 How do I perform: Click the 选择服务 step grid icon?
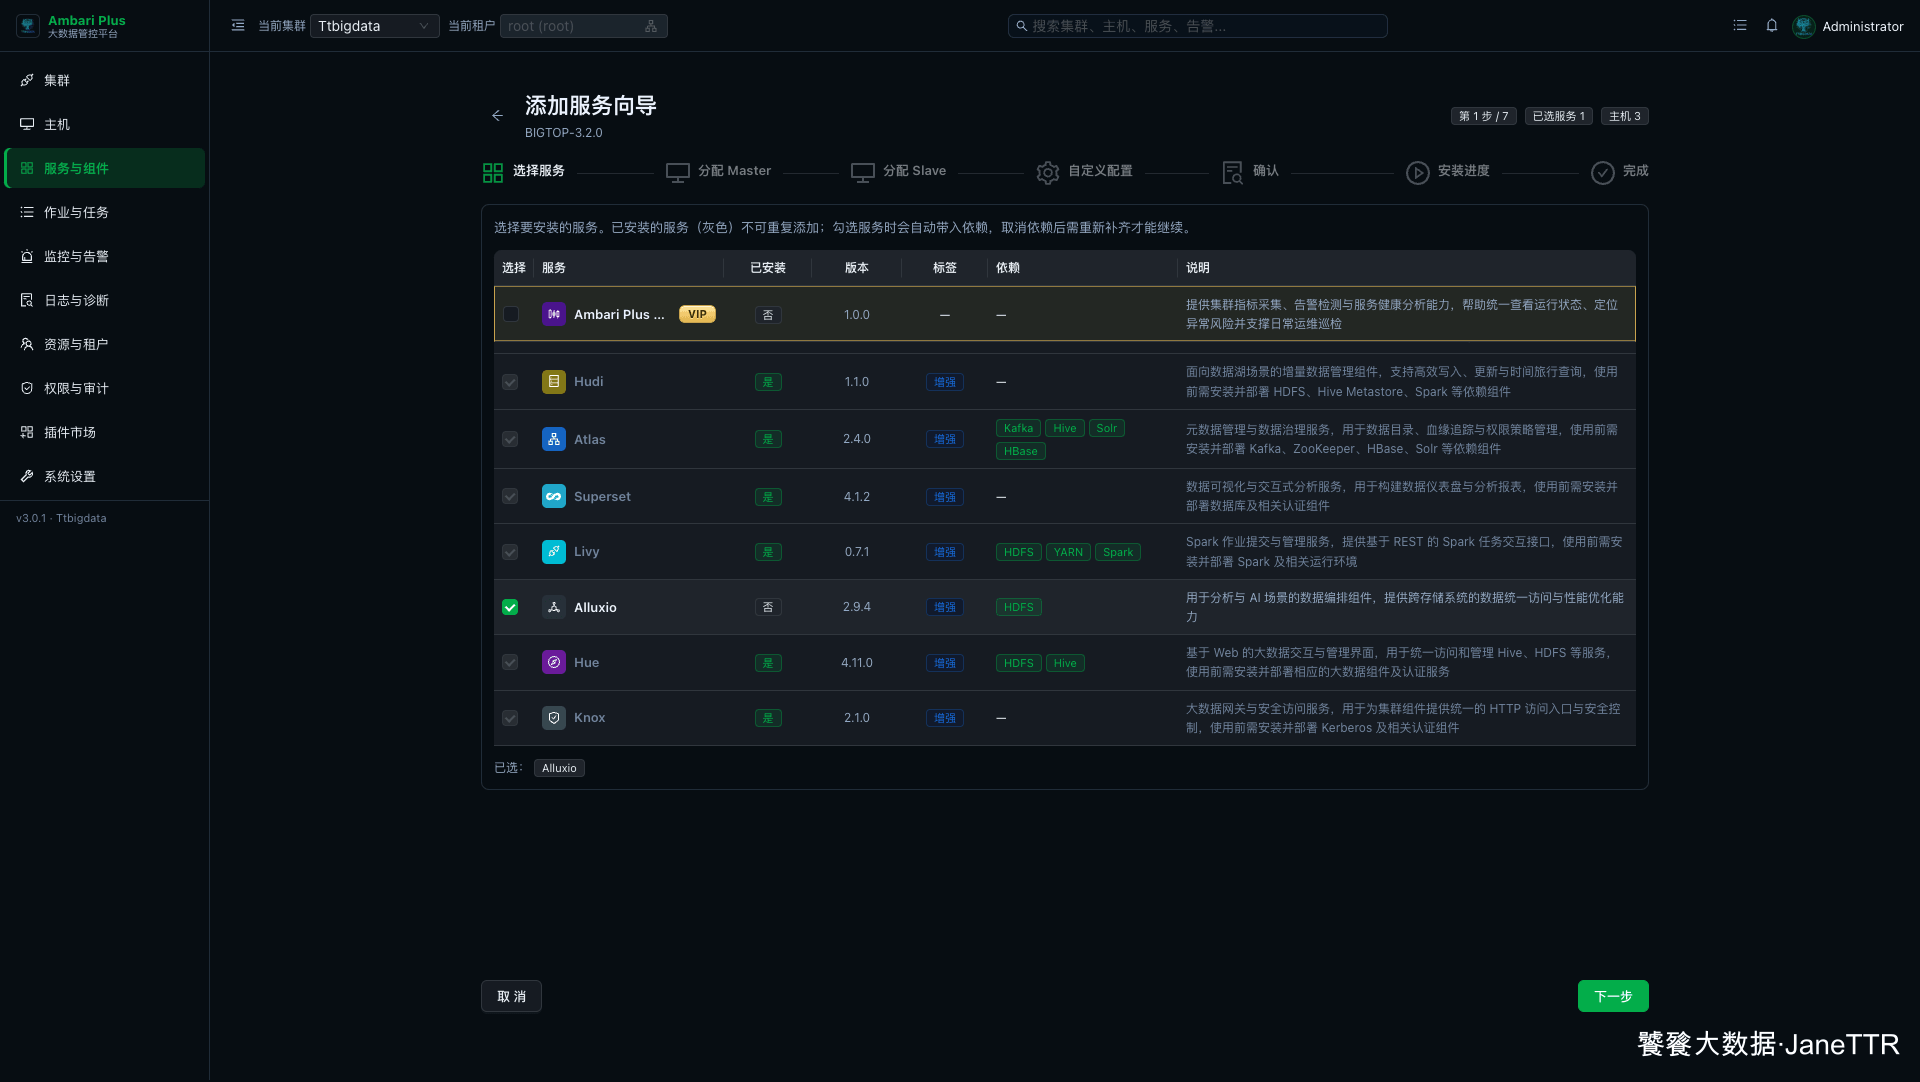click(493, 173)
